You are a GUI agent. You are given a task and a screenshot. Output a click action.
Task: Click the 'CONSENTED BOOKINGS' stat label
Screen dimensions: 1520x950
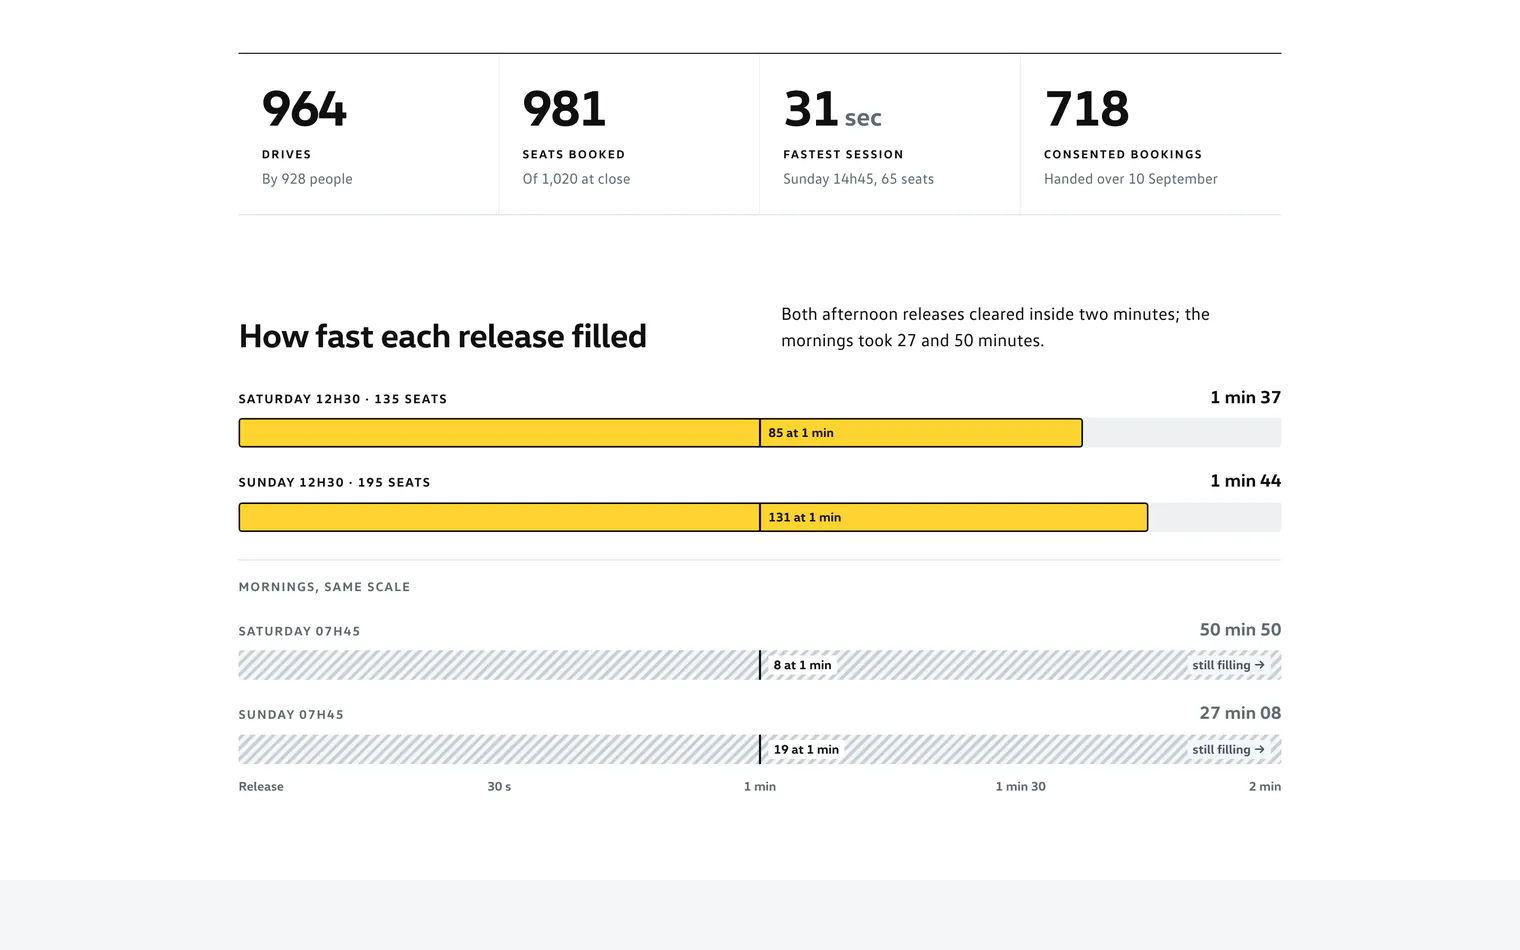1123,155
